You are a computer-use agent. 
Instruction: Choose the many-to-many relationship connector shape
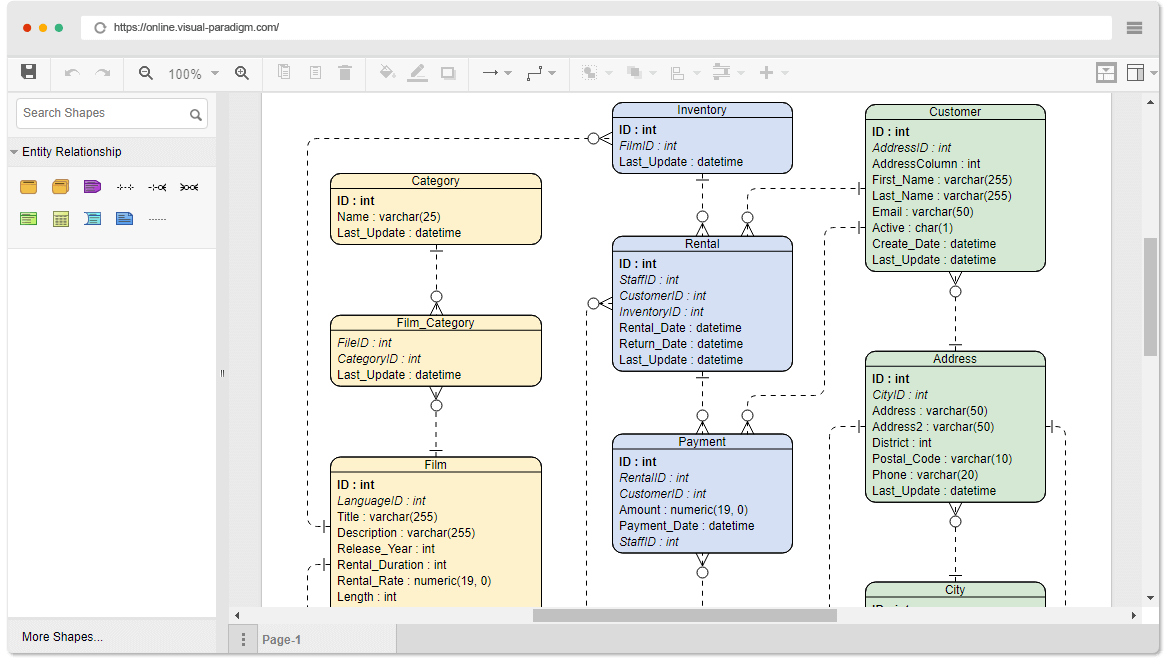pos(189,187)
